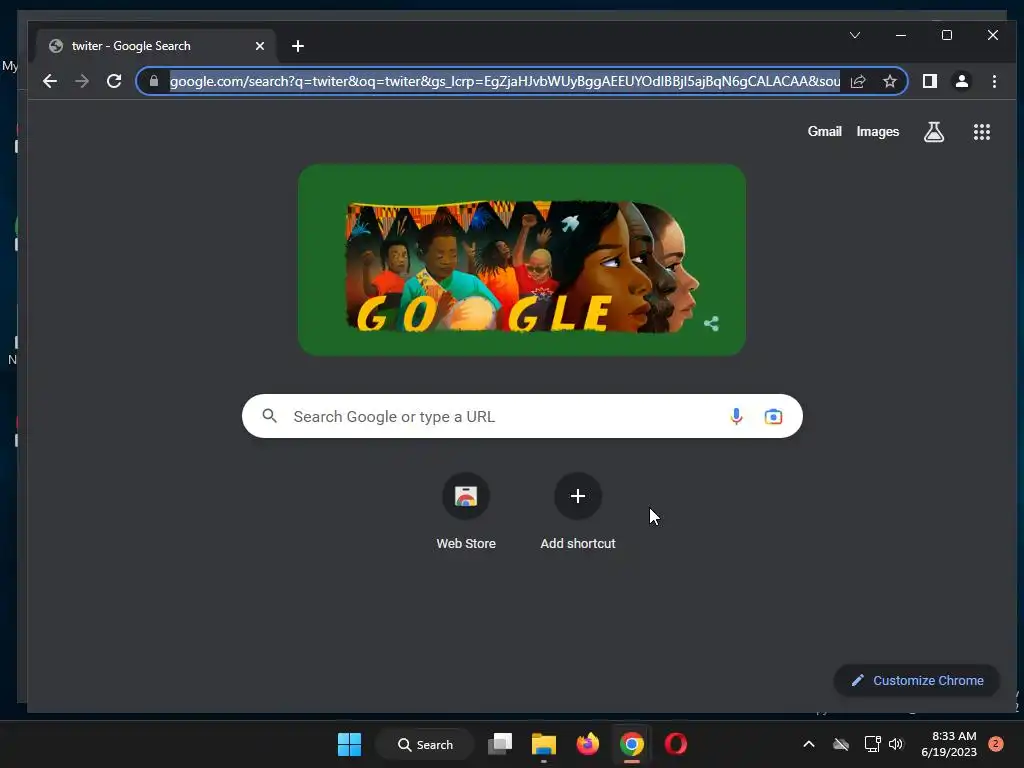Share this page icon in address bar
This screenshot has width=1024, height=768.
point(858,81)
